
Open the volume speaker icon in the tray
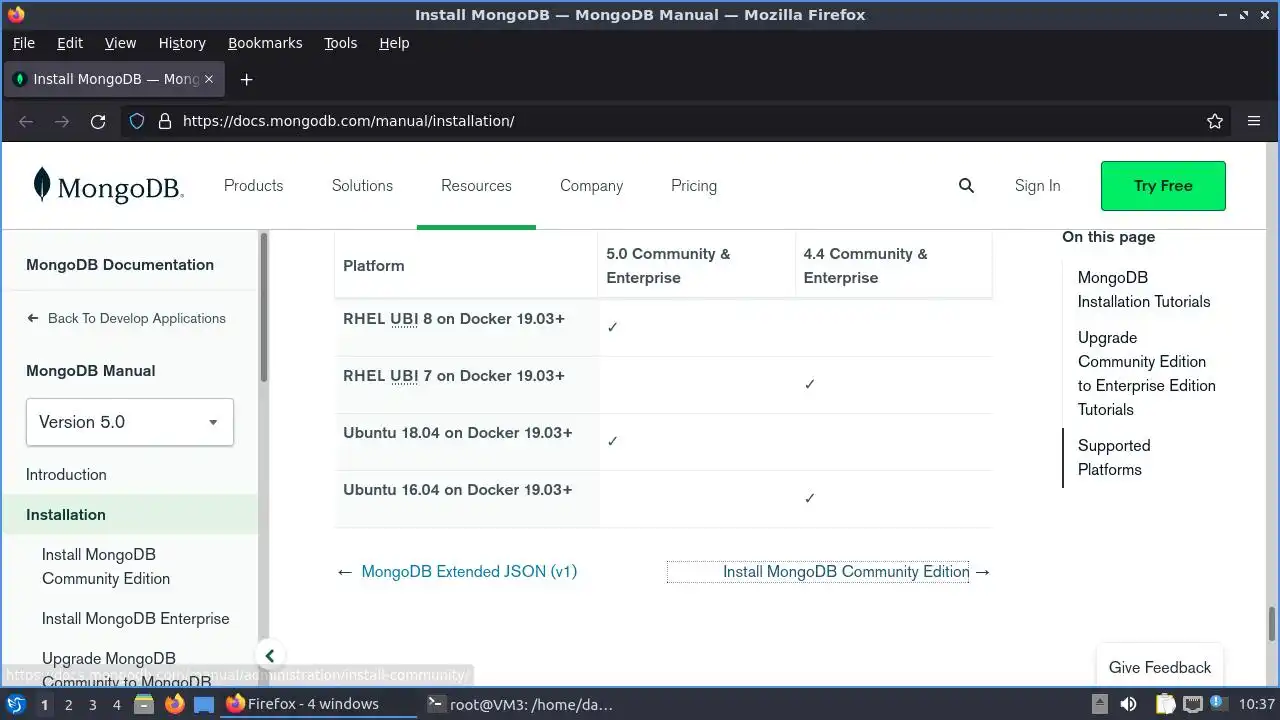pos(1129,704)
